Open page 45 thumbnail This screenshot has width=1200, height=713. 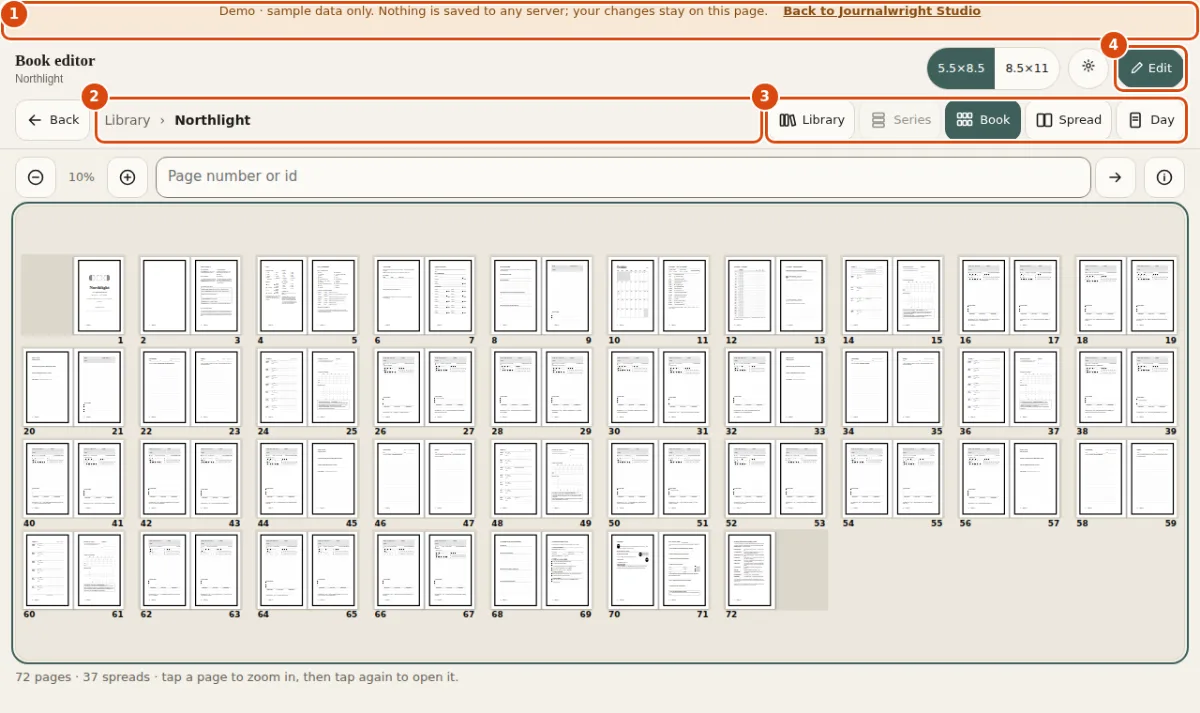coord(333,479)
